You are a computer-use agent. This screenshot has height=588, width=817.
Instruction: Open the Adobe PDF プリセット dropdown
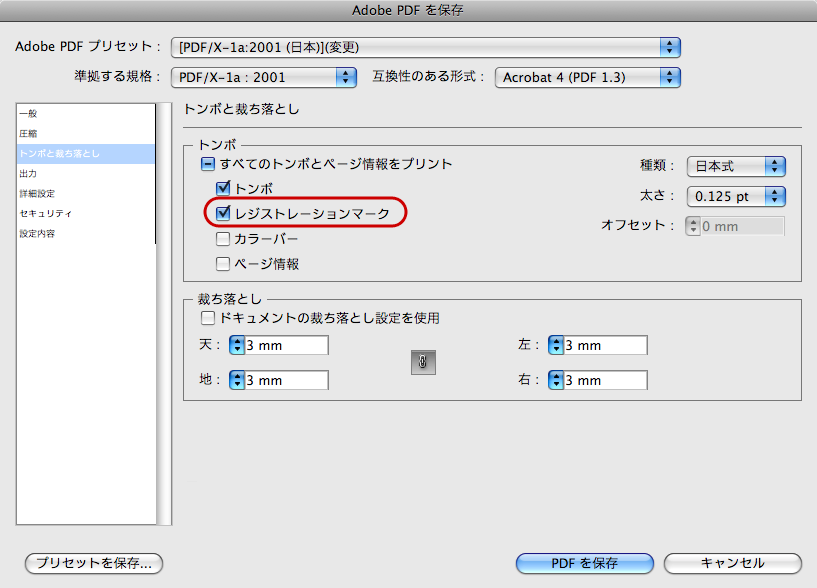pyautogui.click(x=426, y=47)
